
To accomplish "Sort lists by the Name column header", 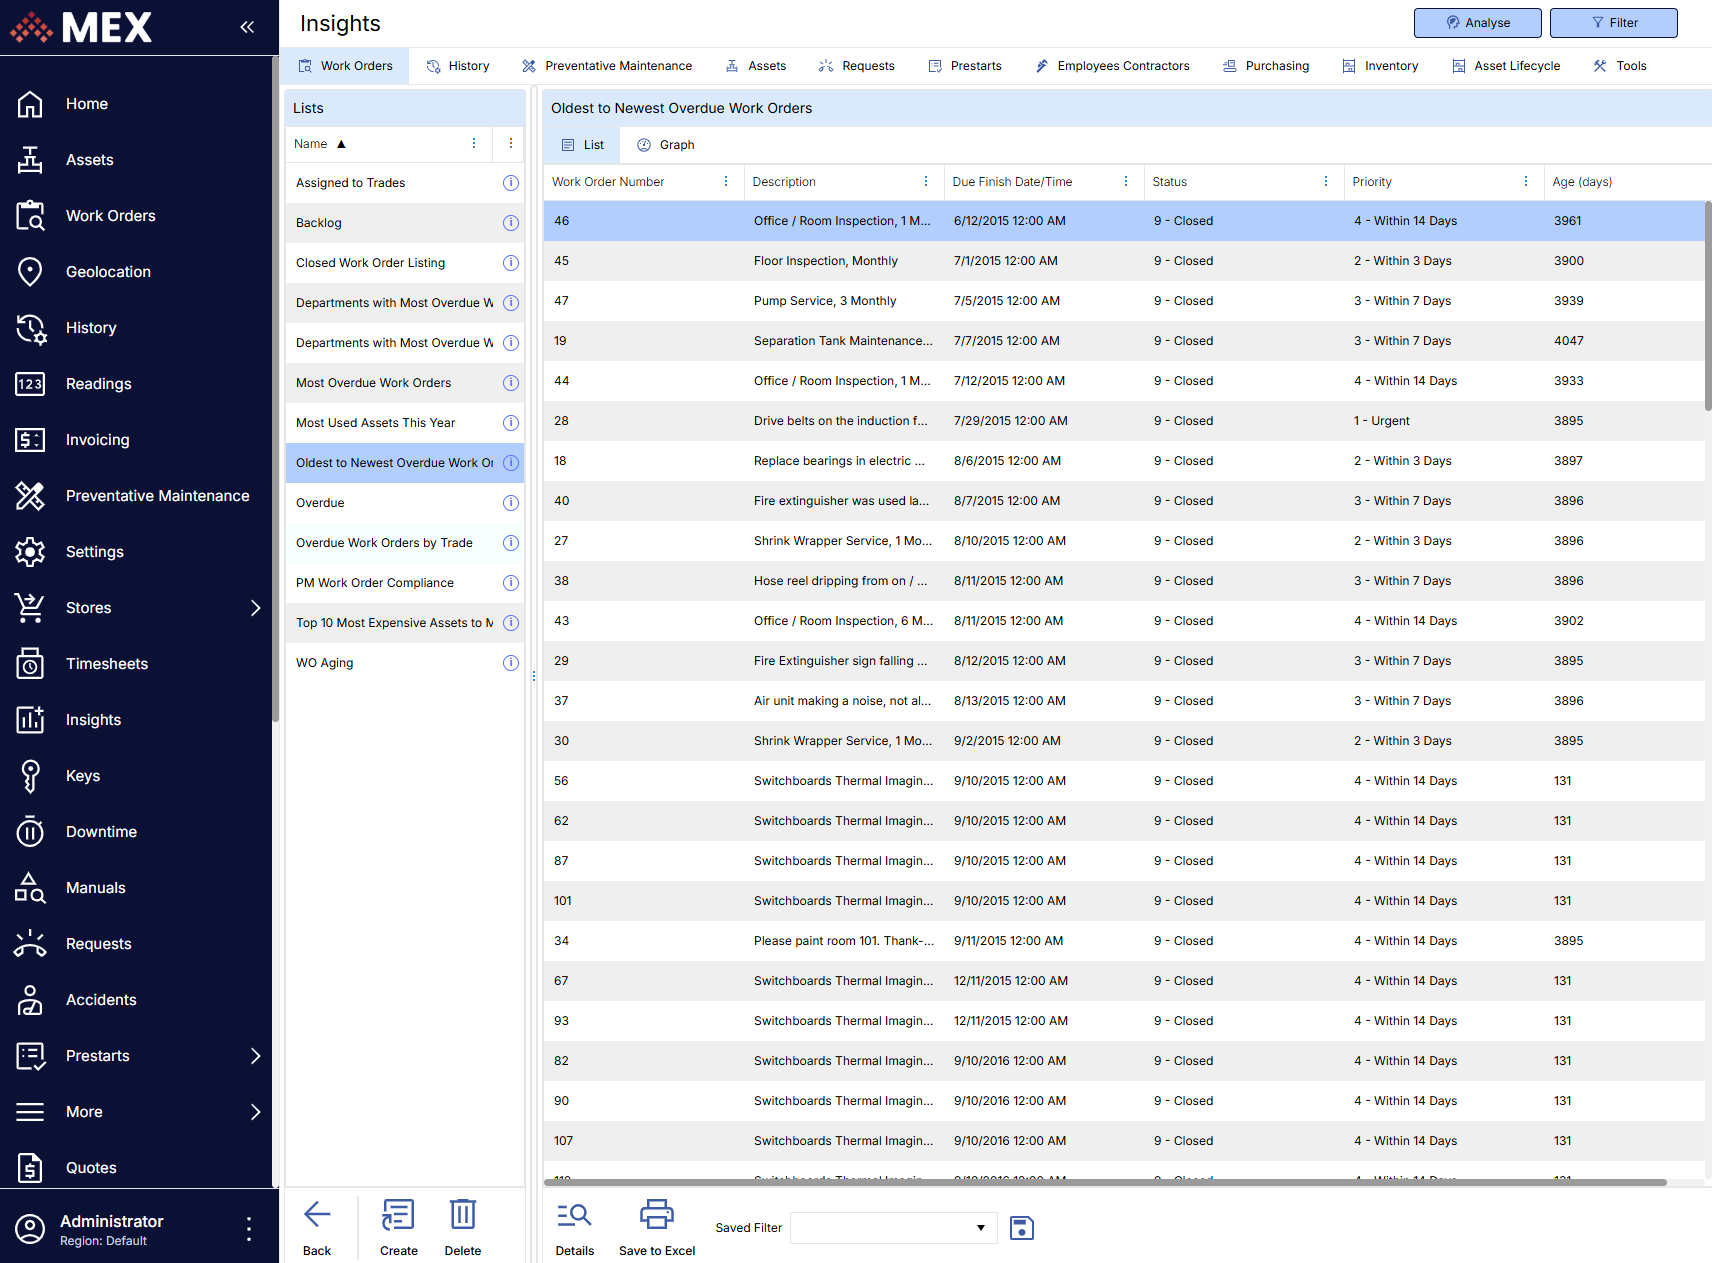I will (311, 144).
